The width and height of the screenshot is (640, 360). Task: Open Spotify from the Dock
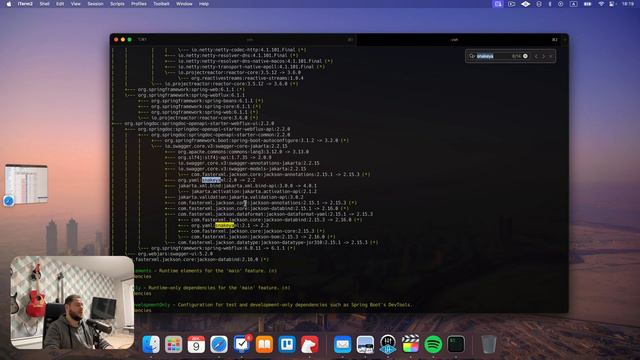pyautogui.click(x=433, y=344)
